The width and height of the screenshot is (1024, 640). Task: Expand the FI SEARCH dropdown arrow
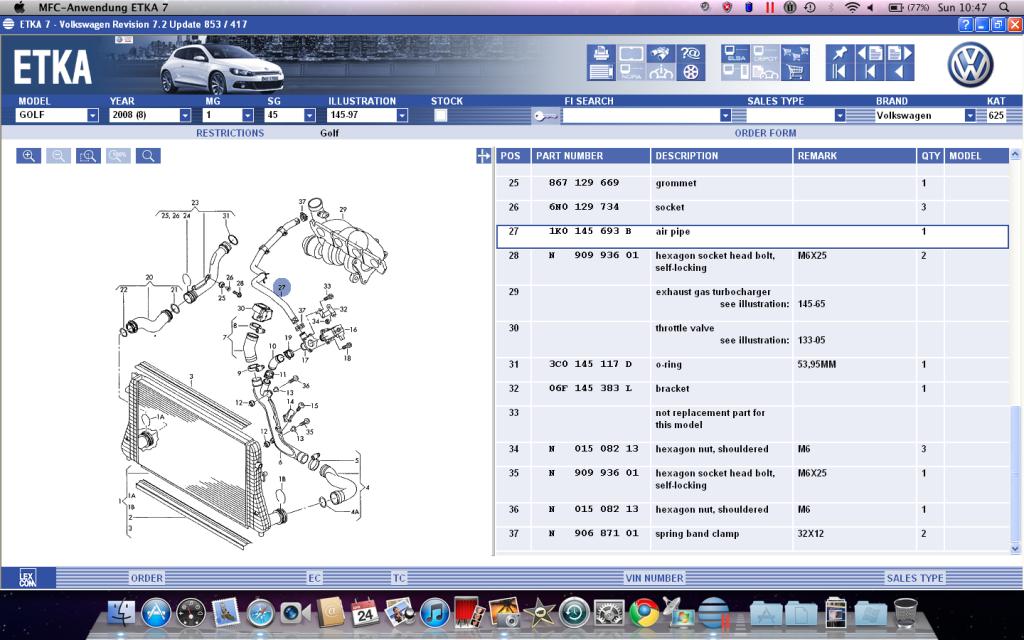tap(725, 116)
